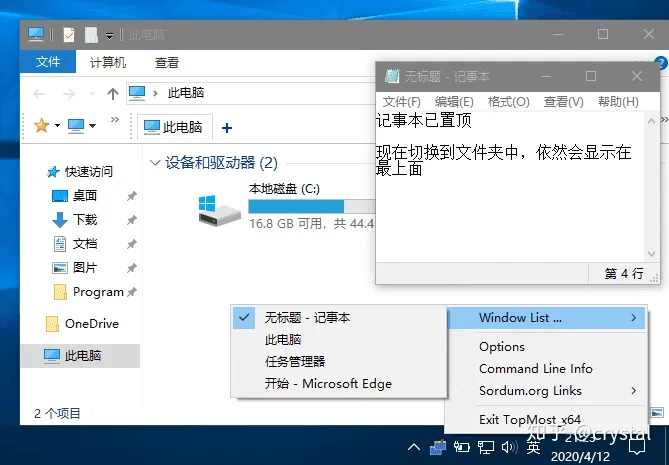Click the computer toolbar icon
The height and width of the screenshot is (465, 669).
point(76,125)
